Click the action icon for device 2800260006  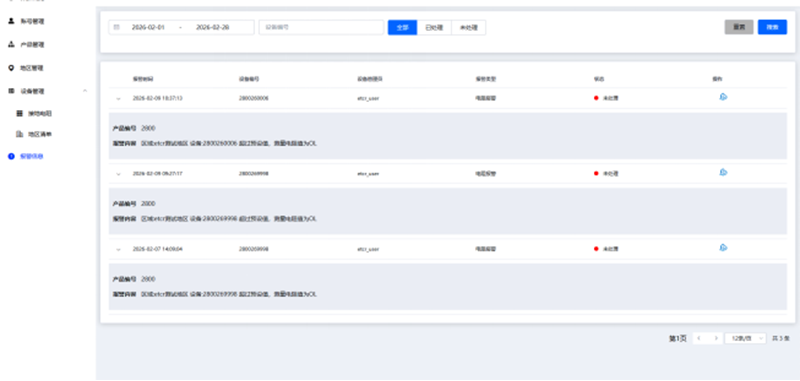[x=723, y=97]
